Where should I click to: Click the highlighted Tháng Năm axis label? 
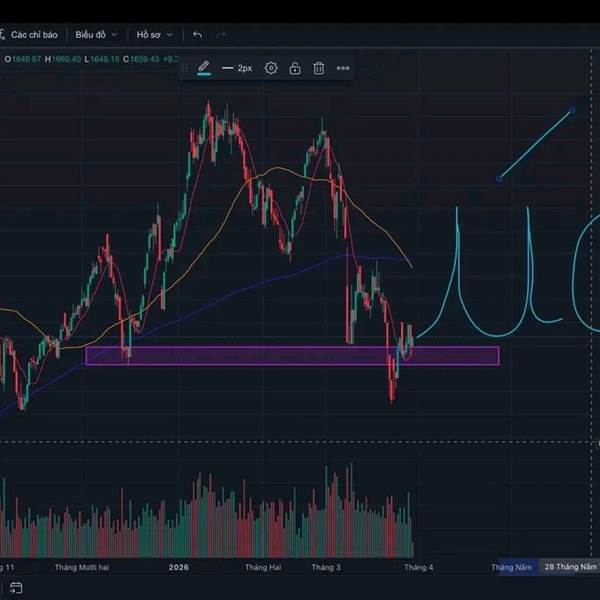pyautogui.click(x=512, y=567)
